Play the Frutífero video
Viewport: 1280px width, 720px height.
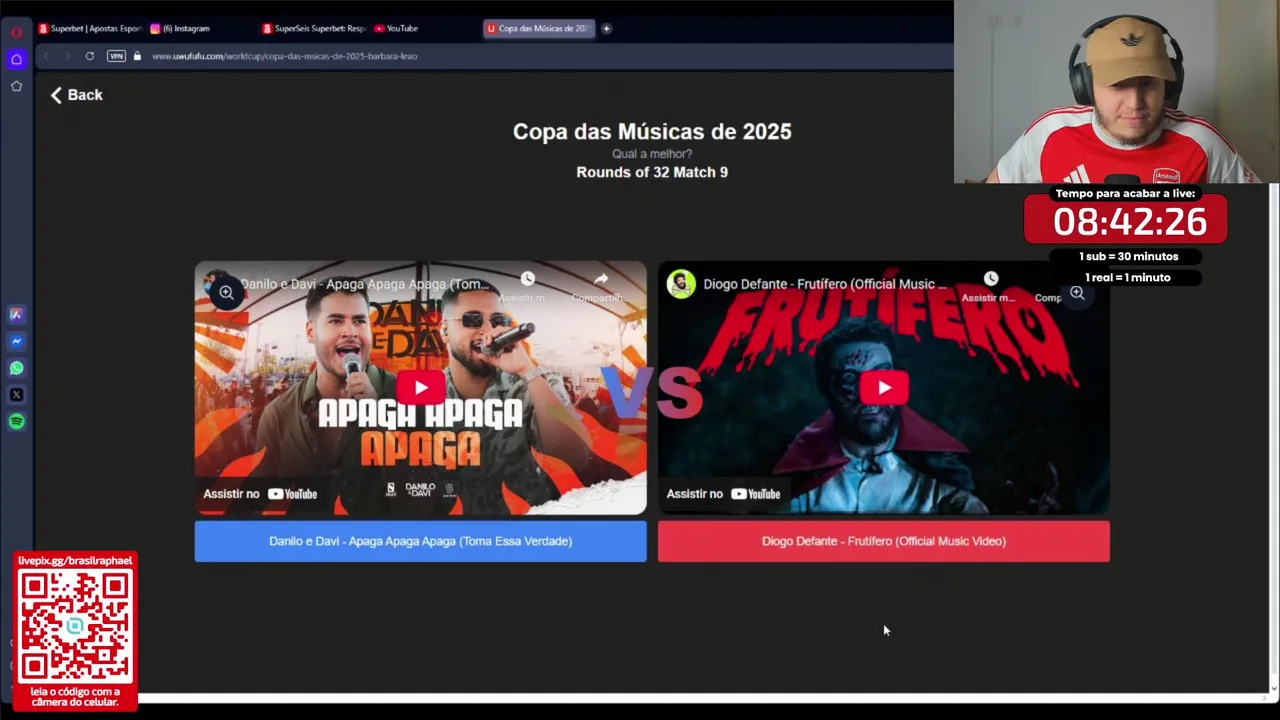coord(884,388)
